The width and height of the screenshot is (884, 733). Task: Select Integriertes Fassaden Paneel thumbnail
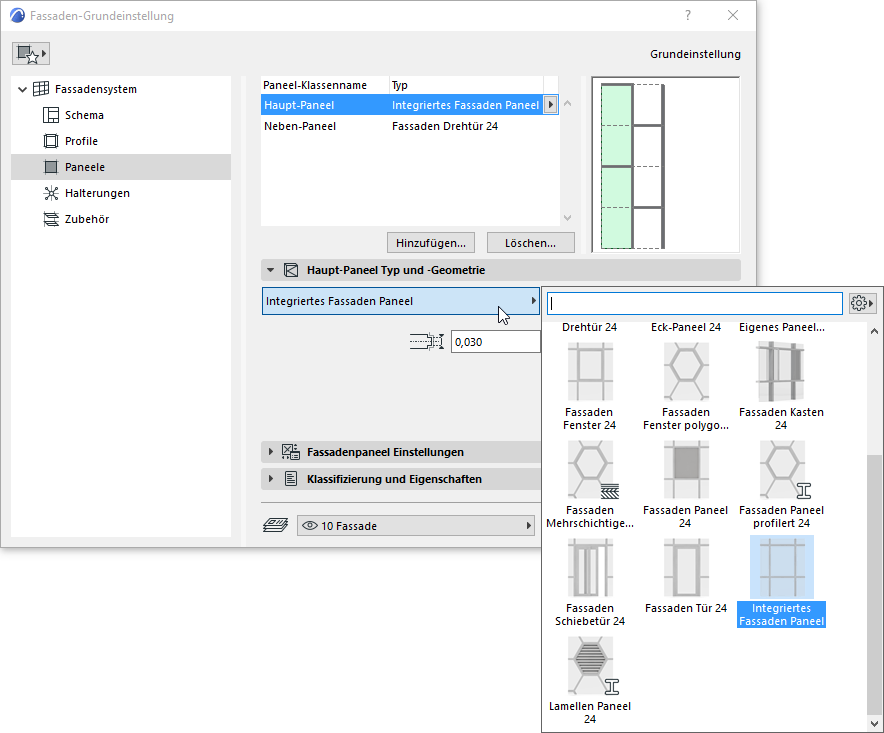tap(781, 567)
